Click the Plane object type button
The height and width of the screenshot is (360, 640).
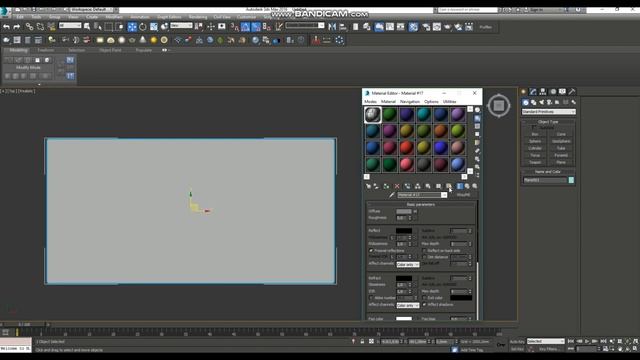[x=561, y=162]
